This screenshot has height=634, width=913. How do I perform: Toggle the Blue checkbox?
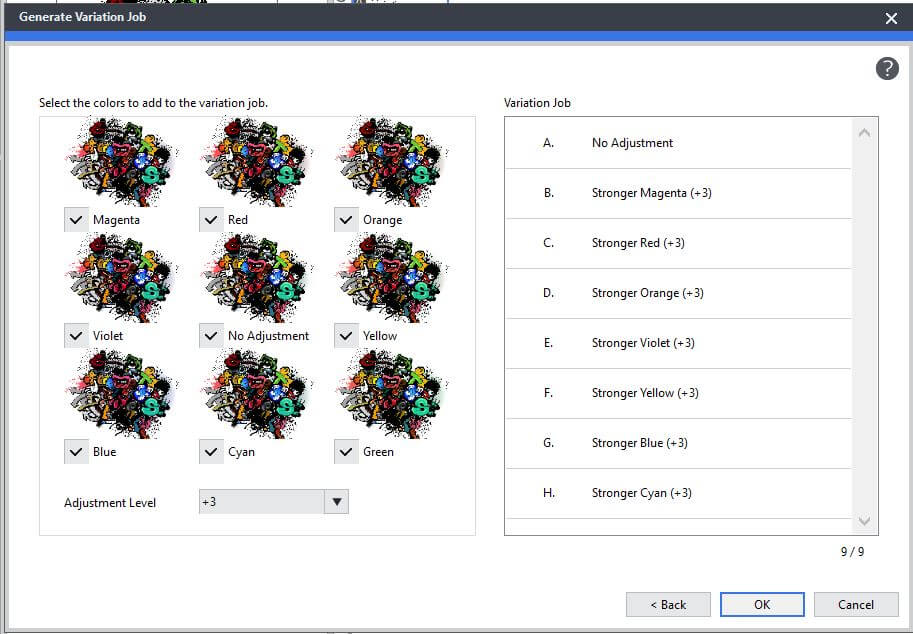[76, 452]
